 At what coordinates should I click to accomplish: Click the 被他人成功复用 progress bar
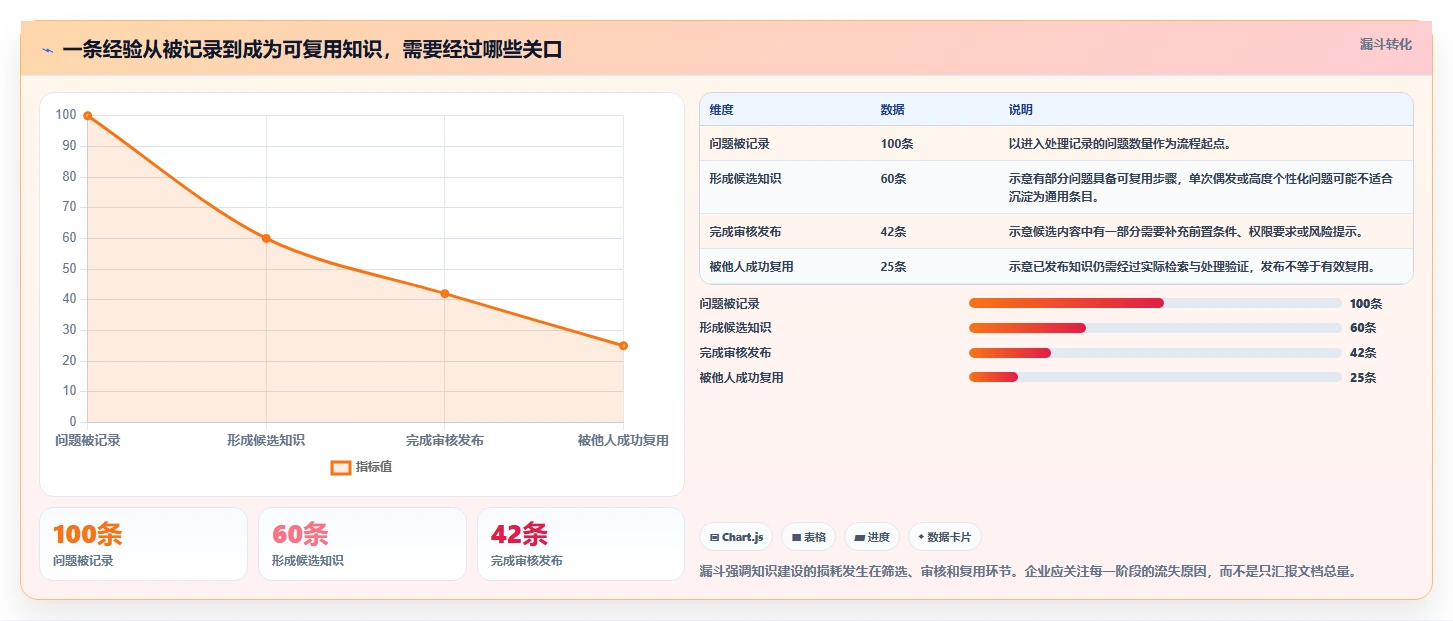(x=1155, y=378)
